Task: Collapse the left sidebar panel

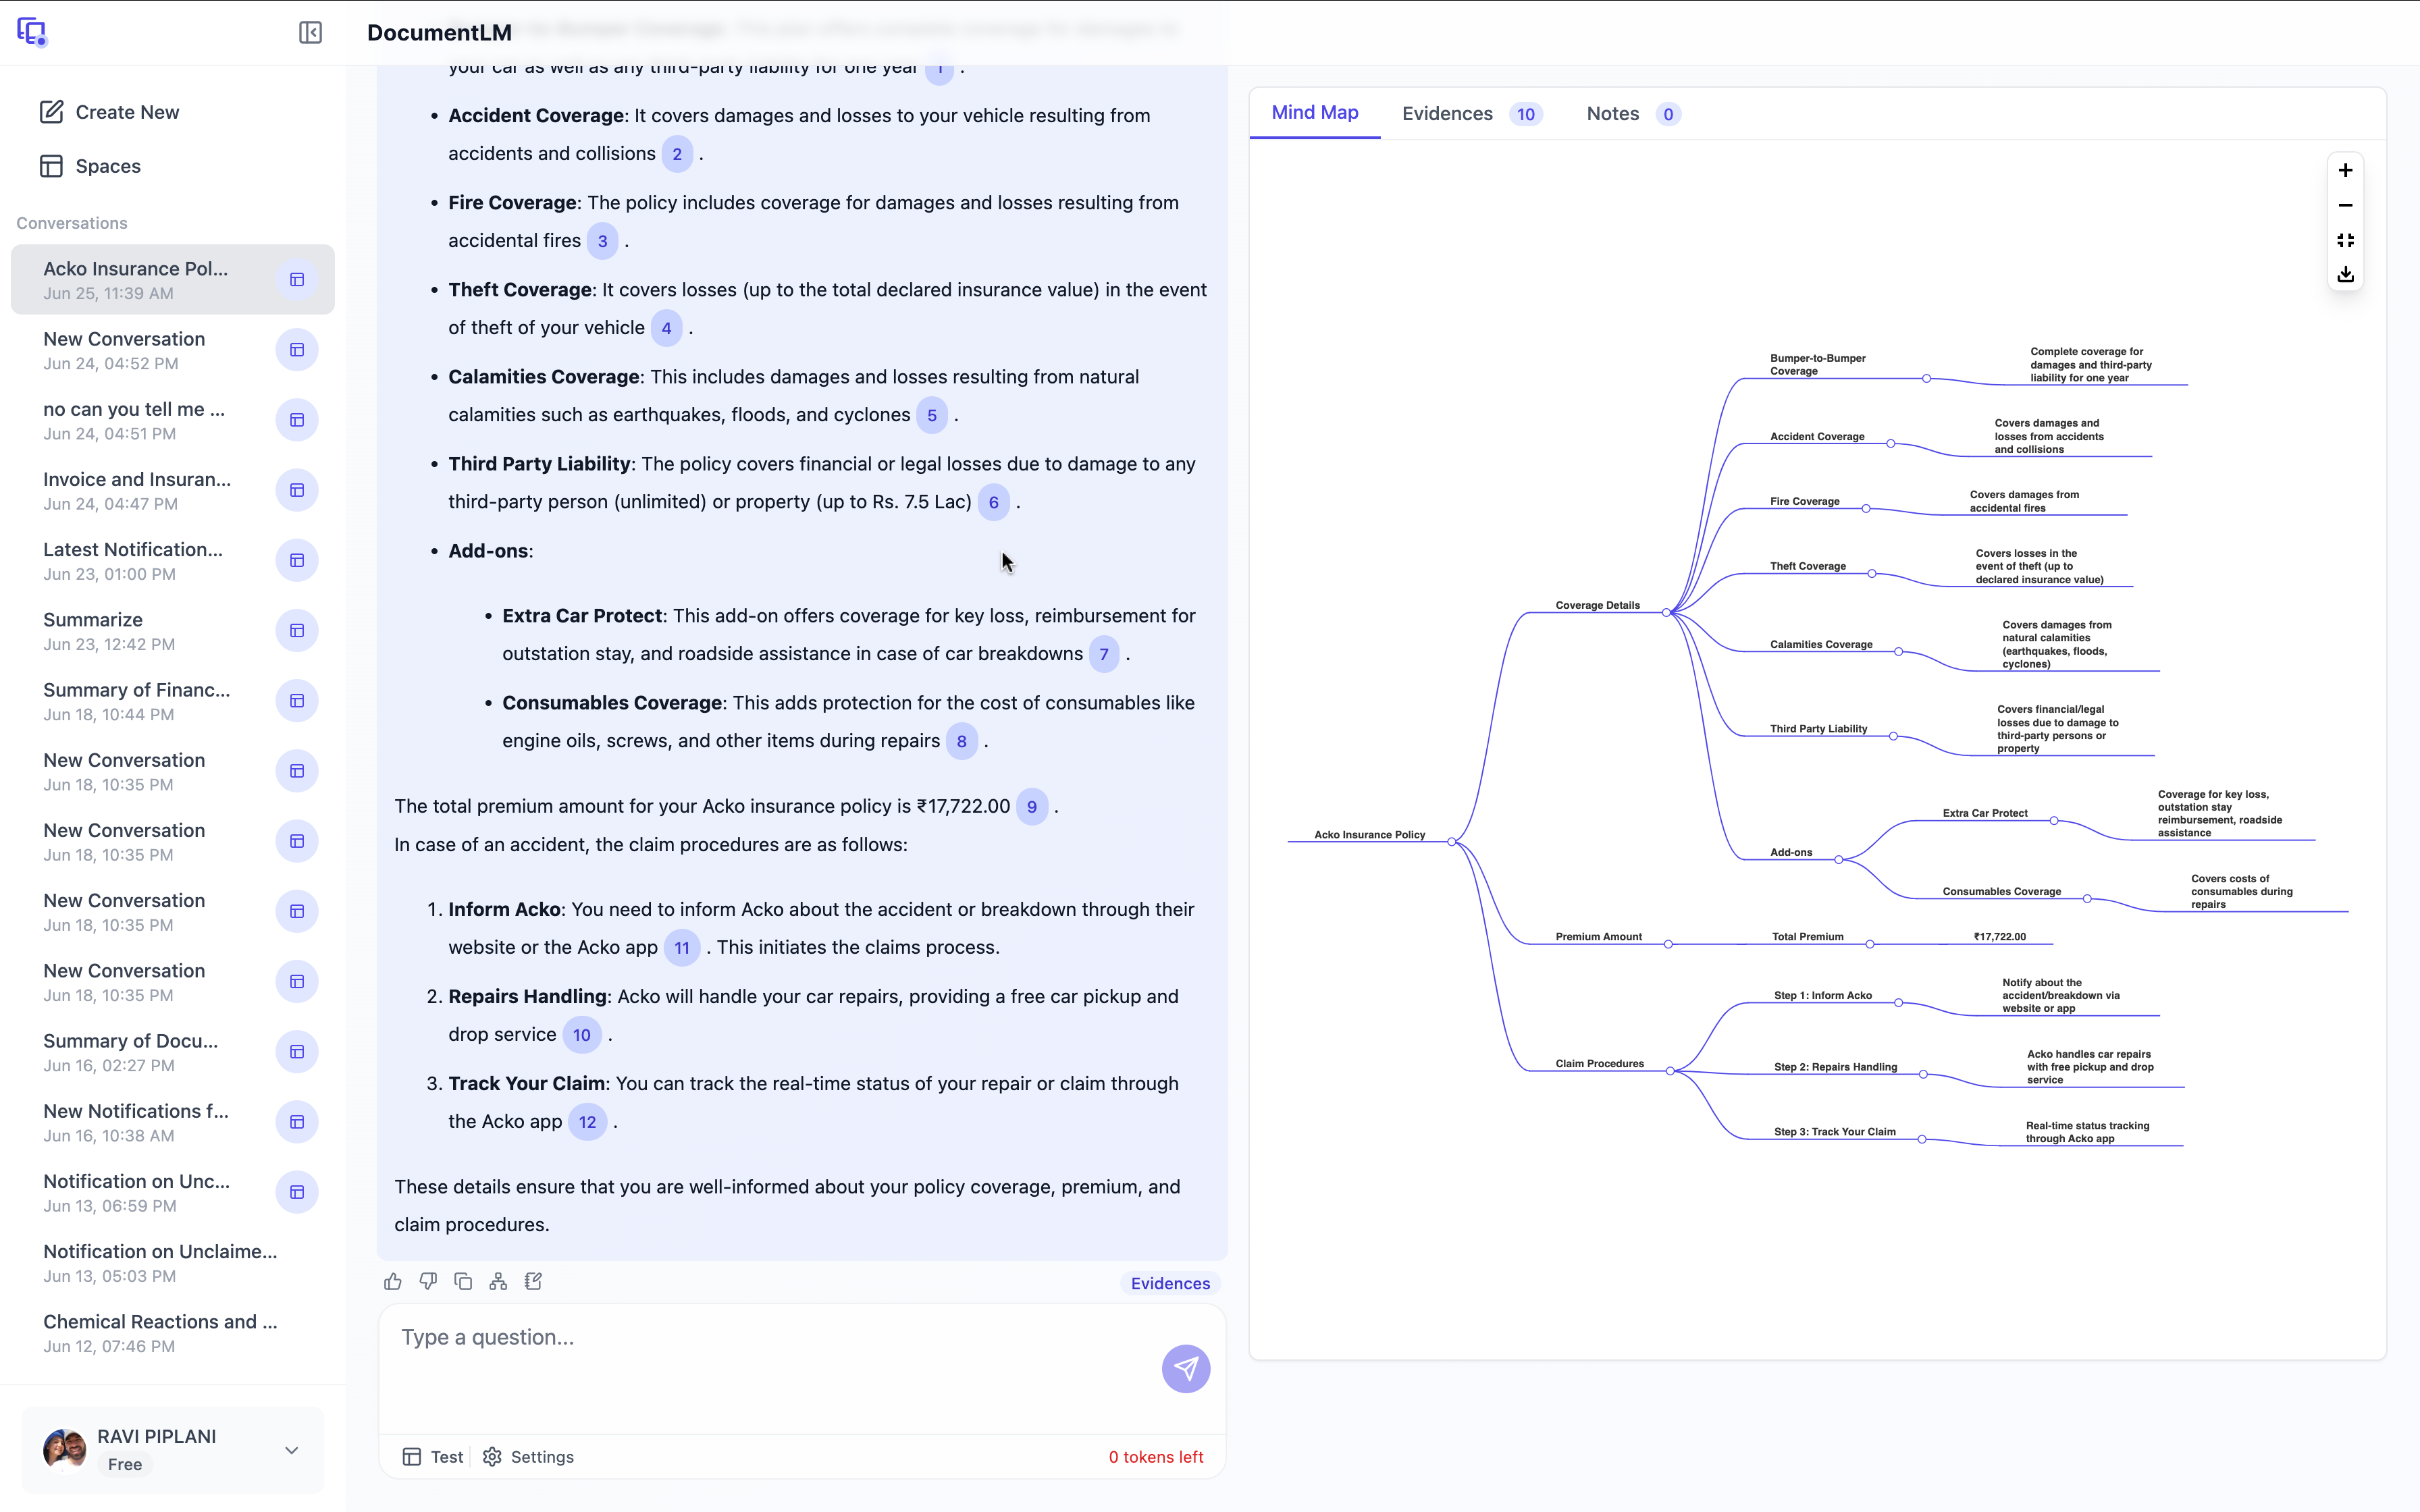Action: [310, 33]
